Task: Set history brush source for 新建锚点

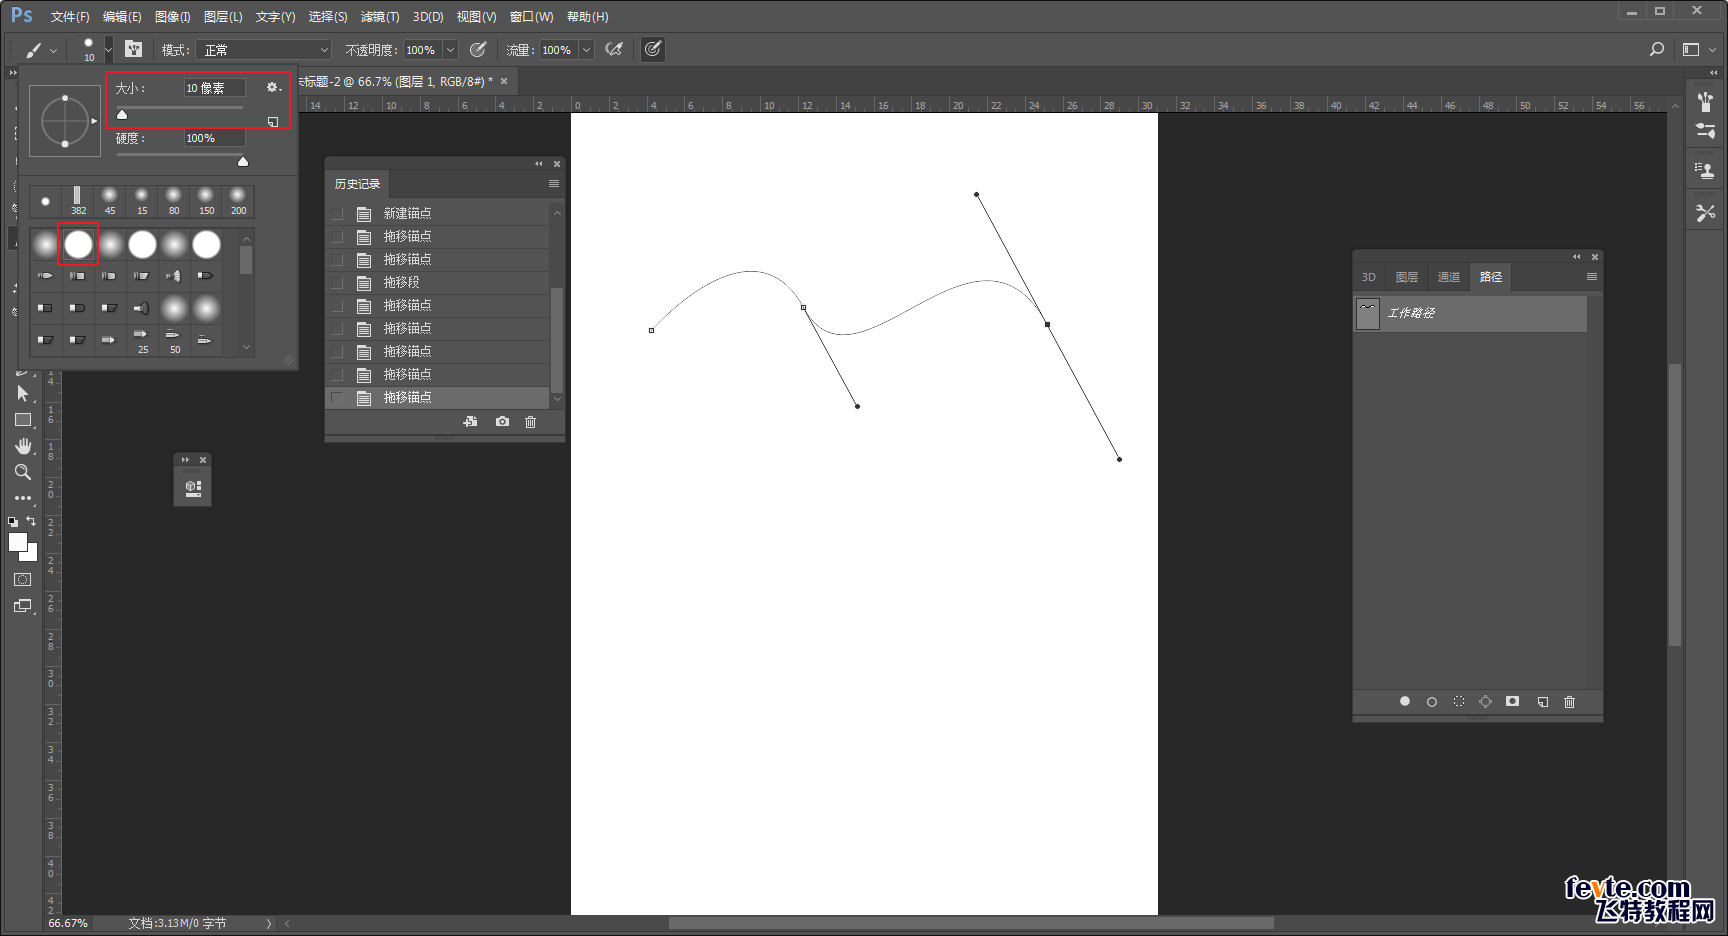Action: tap(337, 214)
